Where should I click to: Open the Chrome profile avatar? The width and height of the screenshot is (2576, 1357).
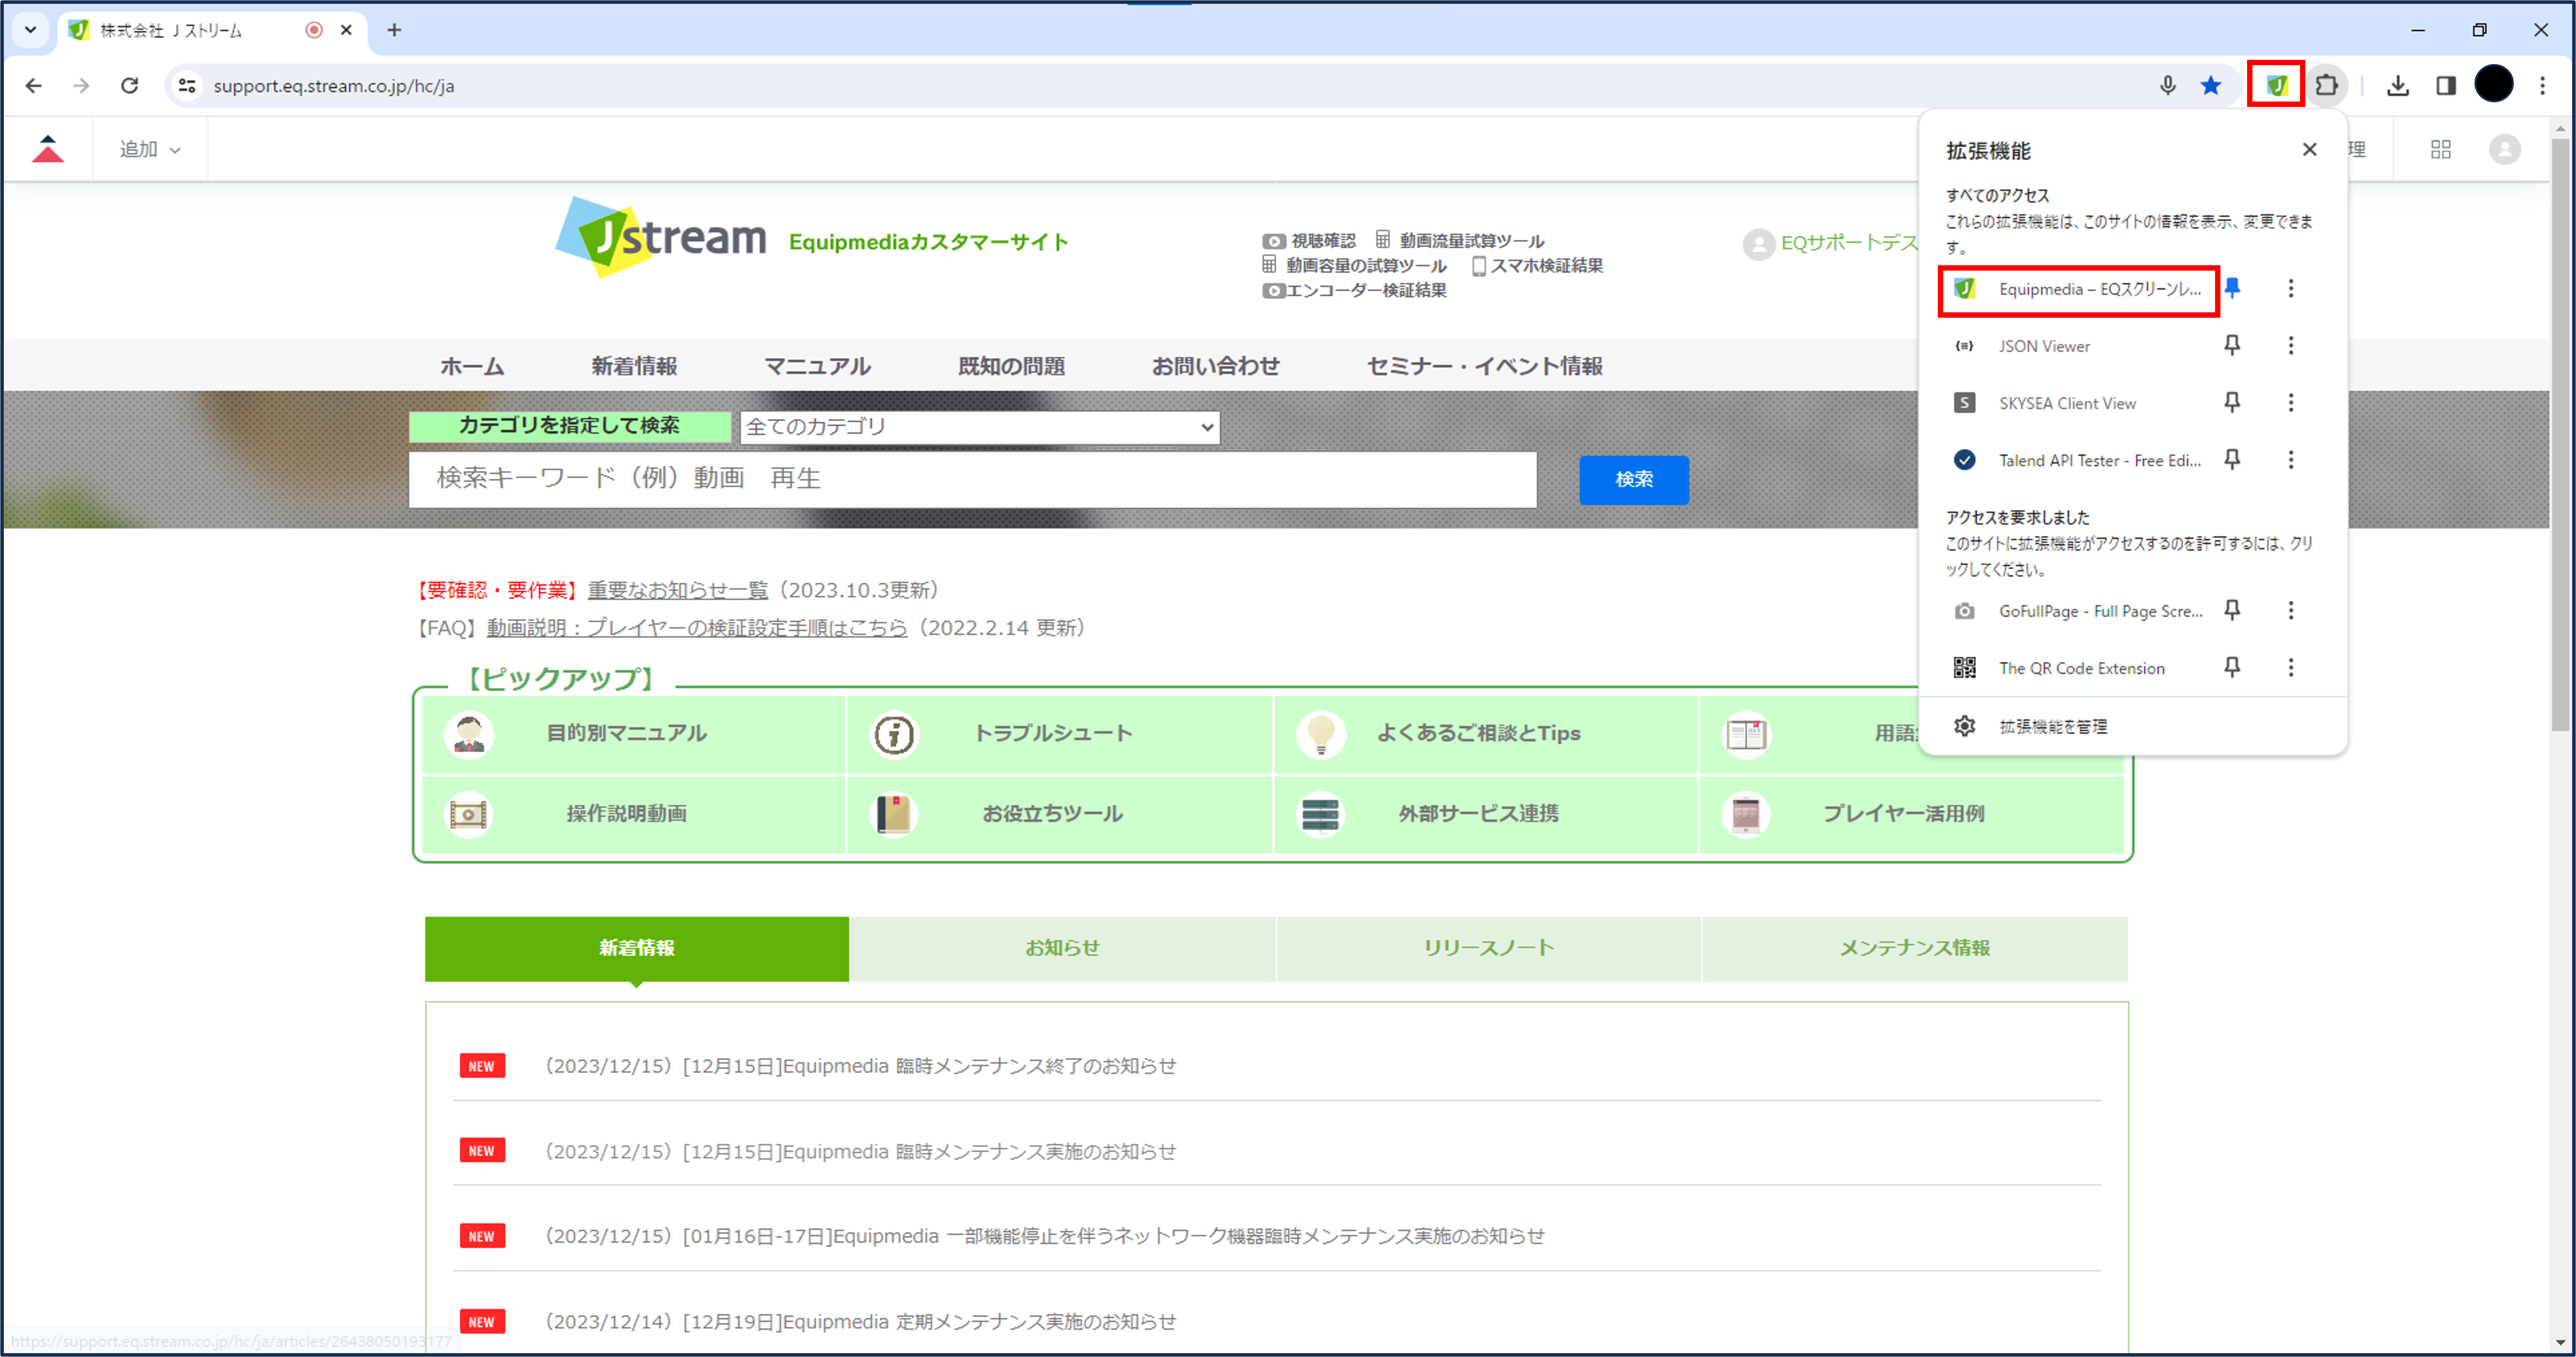click(x=2494, y=84)
